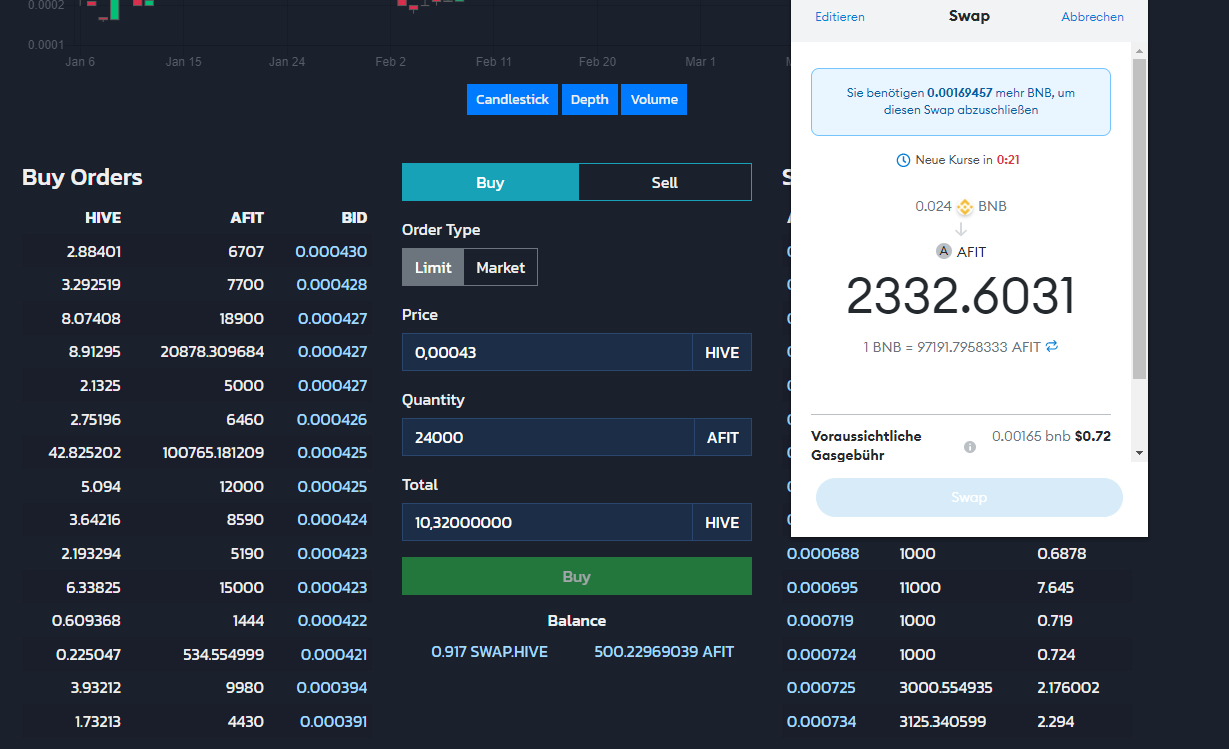Viewport: 1229px width, 749px height.
Task: Click ask price 0.000725
Action: click(822, 687)
